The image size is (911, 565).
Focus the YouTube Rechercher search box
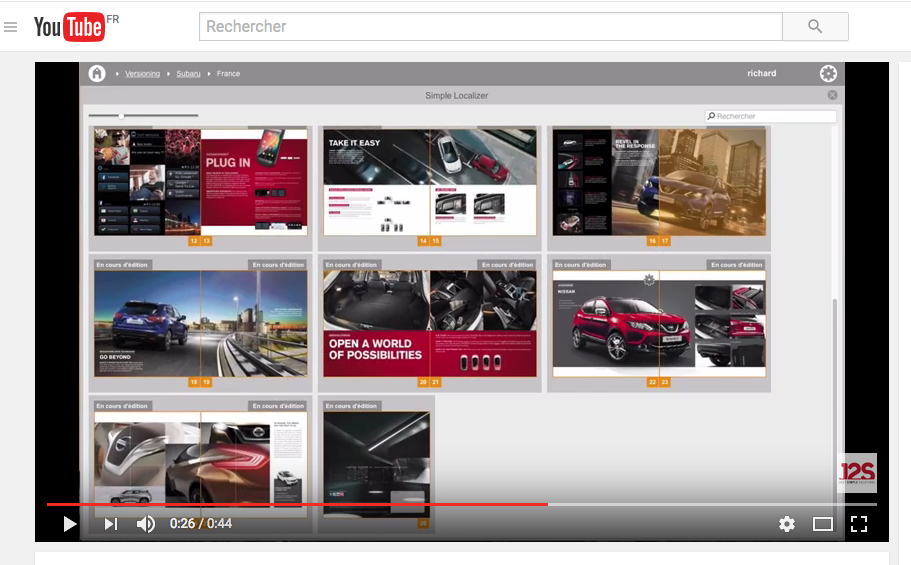pos(490,27)
